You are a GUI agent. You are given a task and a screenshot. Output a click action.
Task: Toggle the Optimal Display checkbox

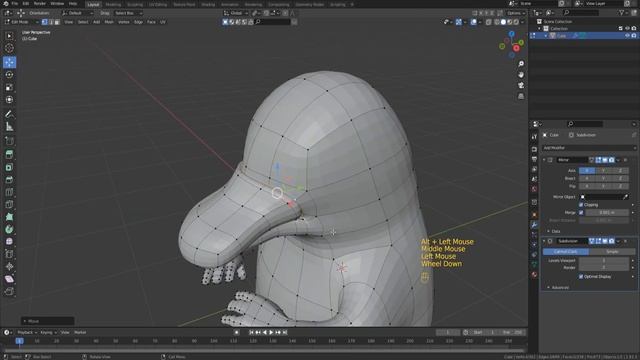click(581, 277)
